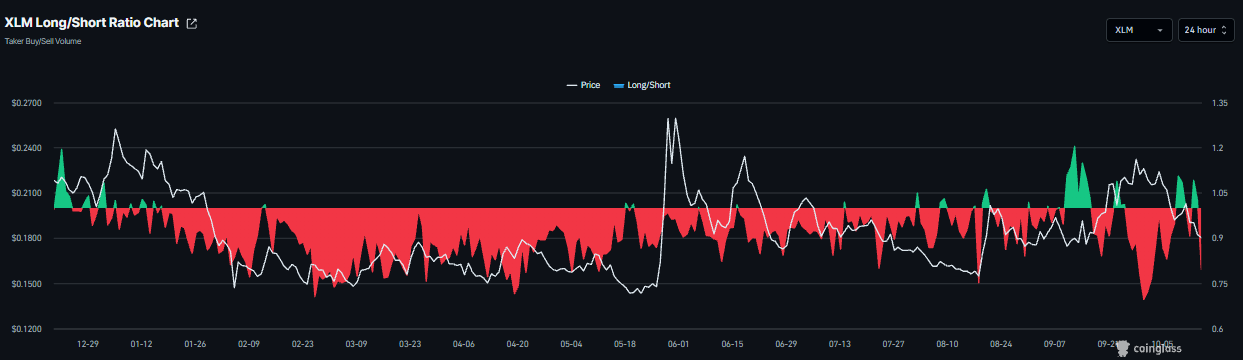Click the 08-24 date label
This screenshot has height=360, width=1243.
coord(1000,344)
